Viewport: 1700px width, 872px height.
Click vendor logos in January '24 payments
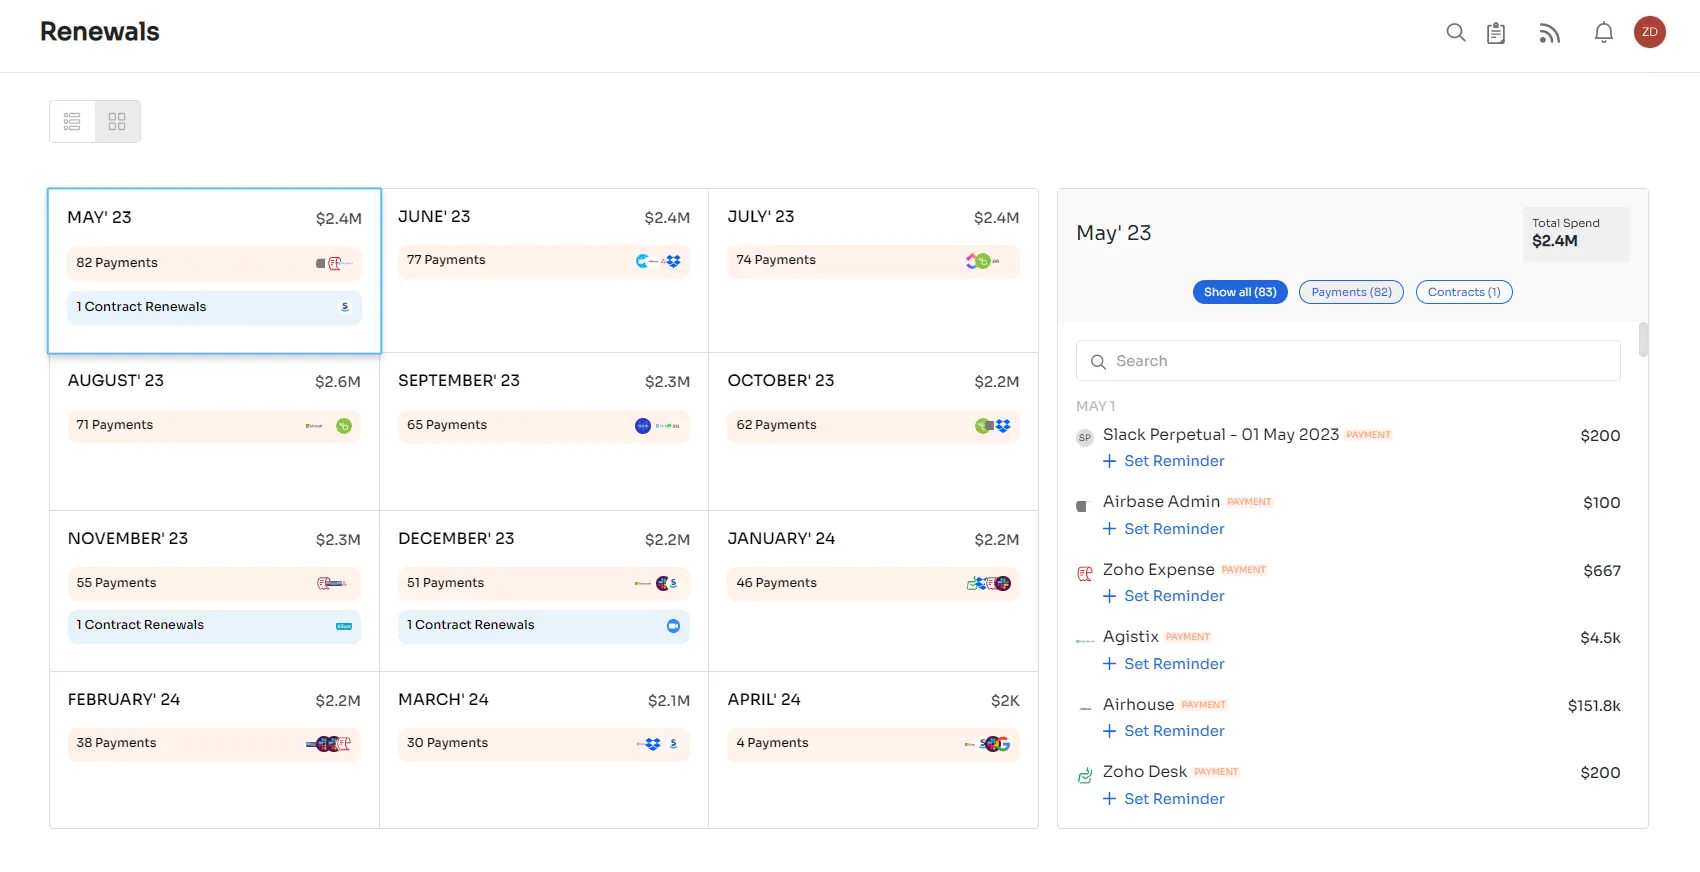[988, 584]
